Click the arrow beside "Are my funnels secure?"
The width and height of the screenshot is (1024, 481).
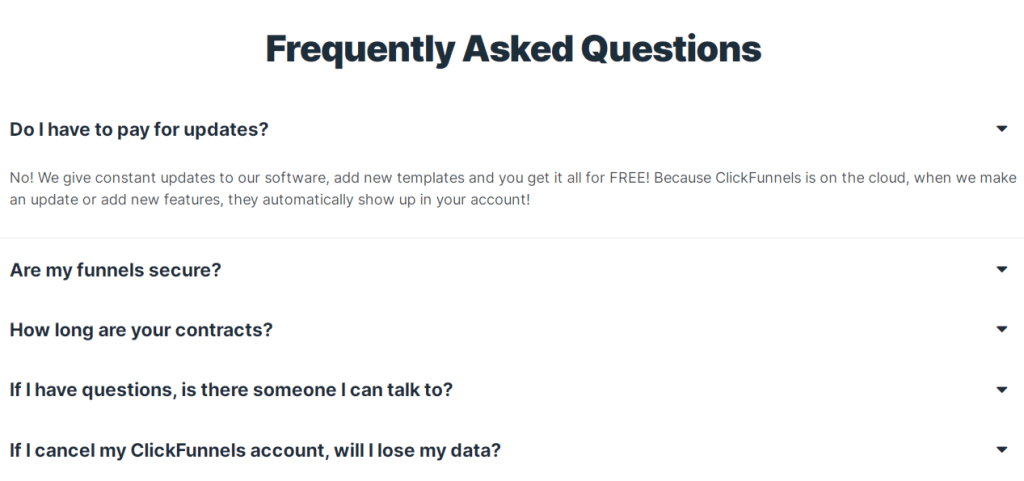pyautogui.click(x=1001, y=269)
